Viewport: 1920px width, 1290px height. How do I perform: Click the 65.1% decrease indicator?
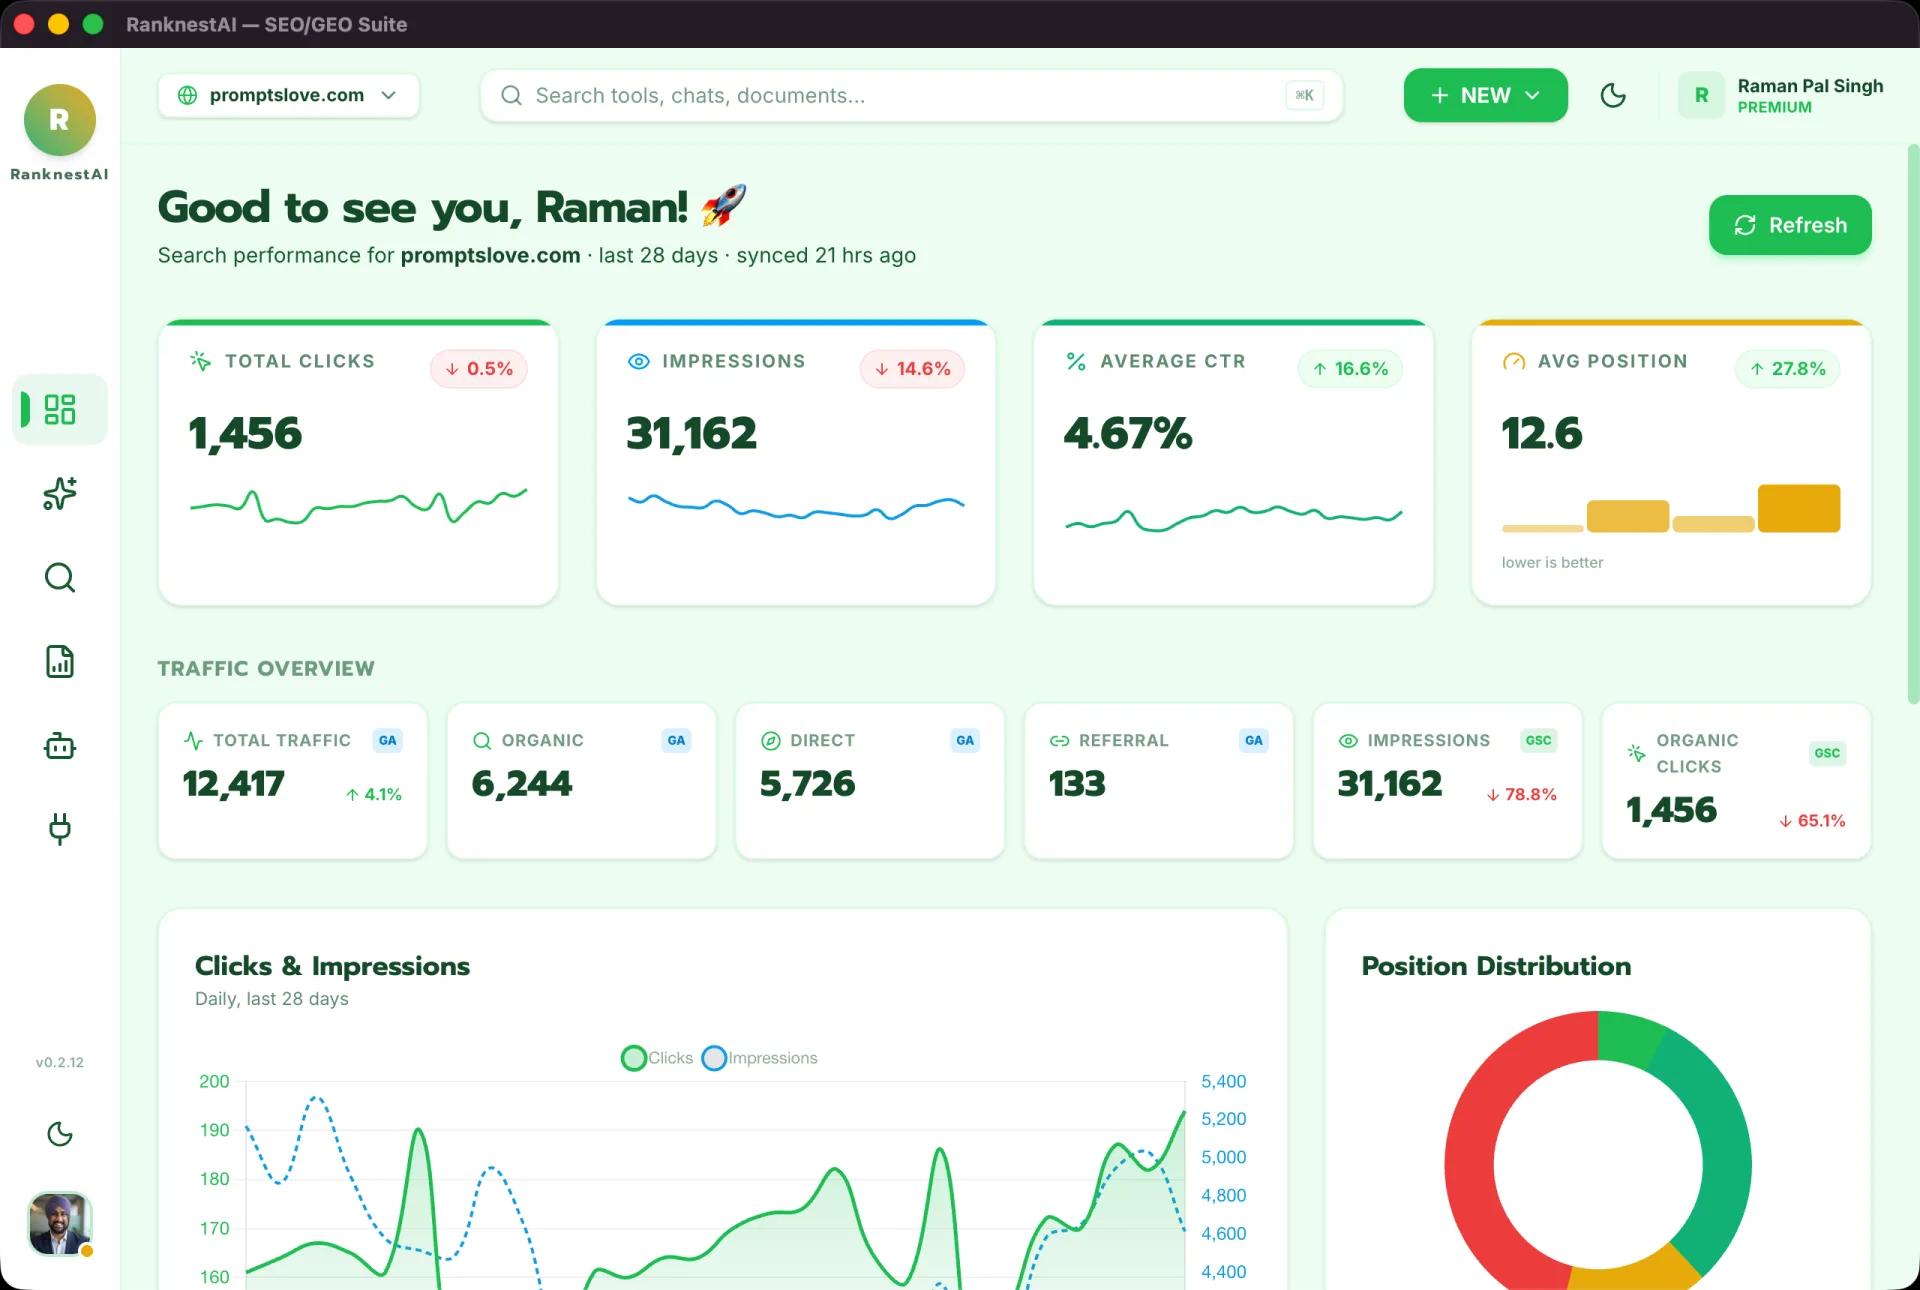[x=1812, y=820]
